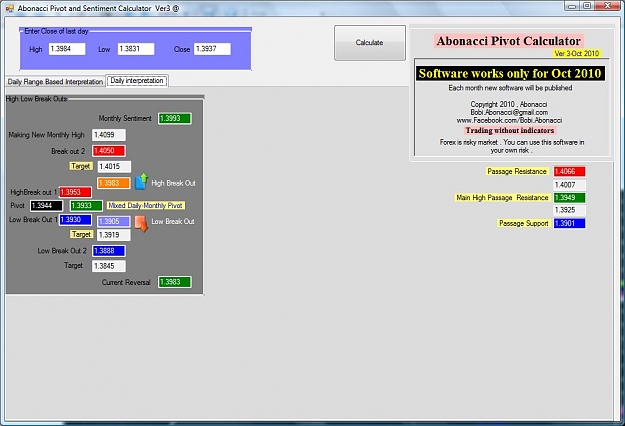Maximize the calculator window
Image resolution: width=625 pixels, height=426 pixels.
[587, 6]
